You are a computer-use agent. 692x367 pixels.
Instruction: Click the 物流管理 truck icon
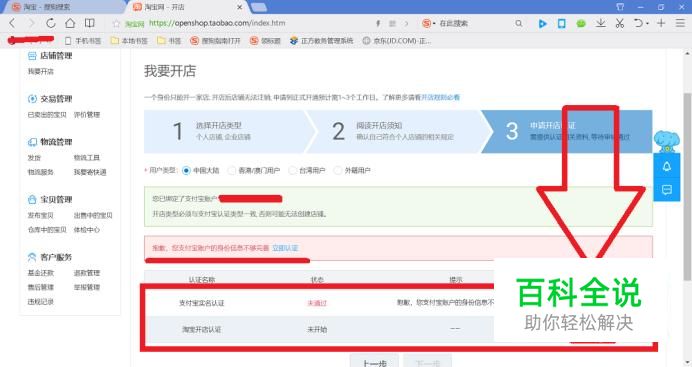pyautogui.click(x=32, y=142)
